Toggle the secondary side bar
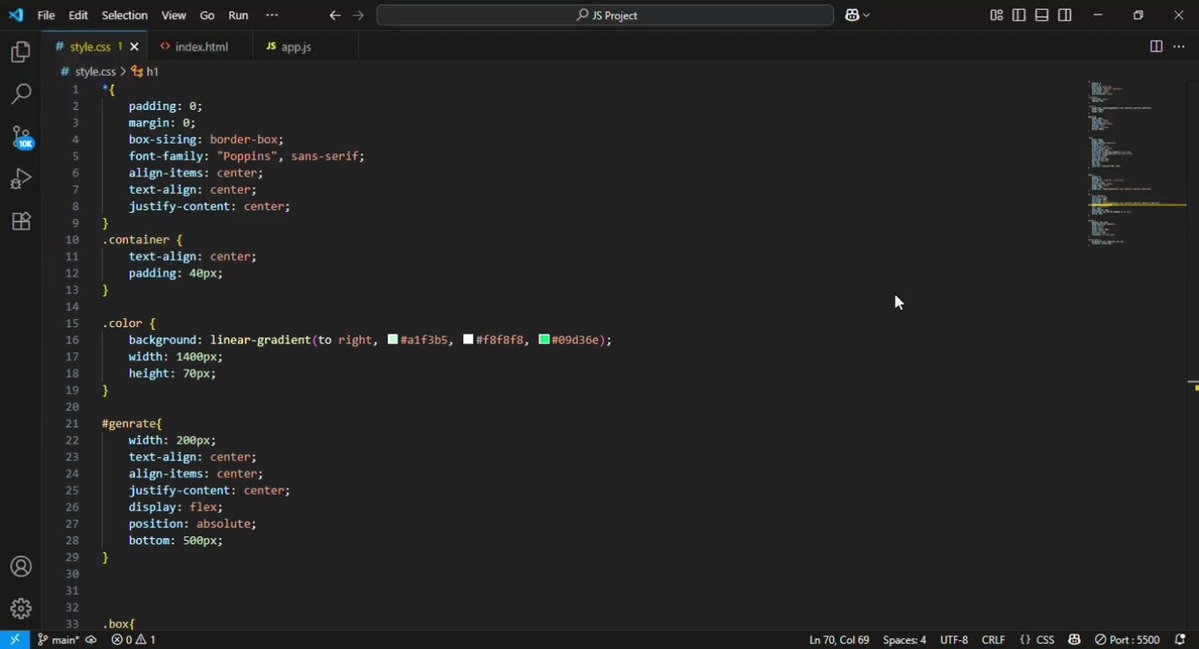 tap(1064, 15)
